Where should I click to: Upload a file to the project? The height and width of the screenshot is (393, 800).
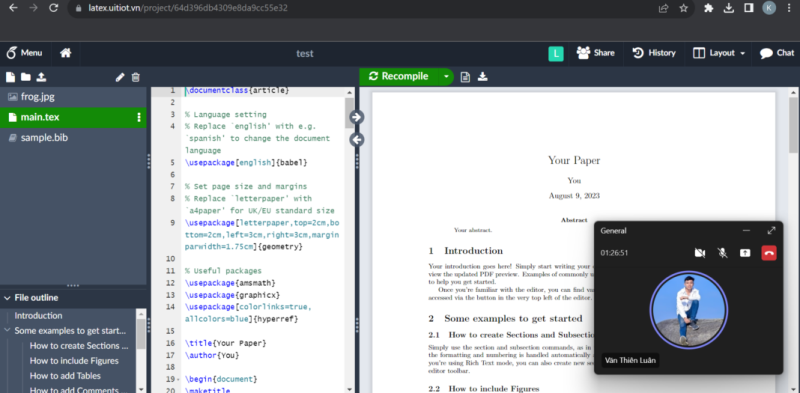41,78
